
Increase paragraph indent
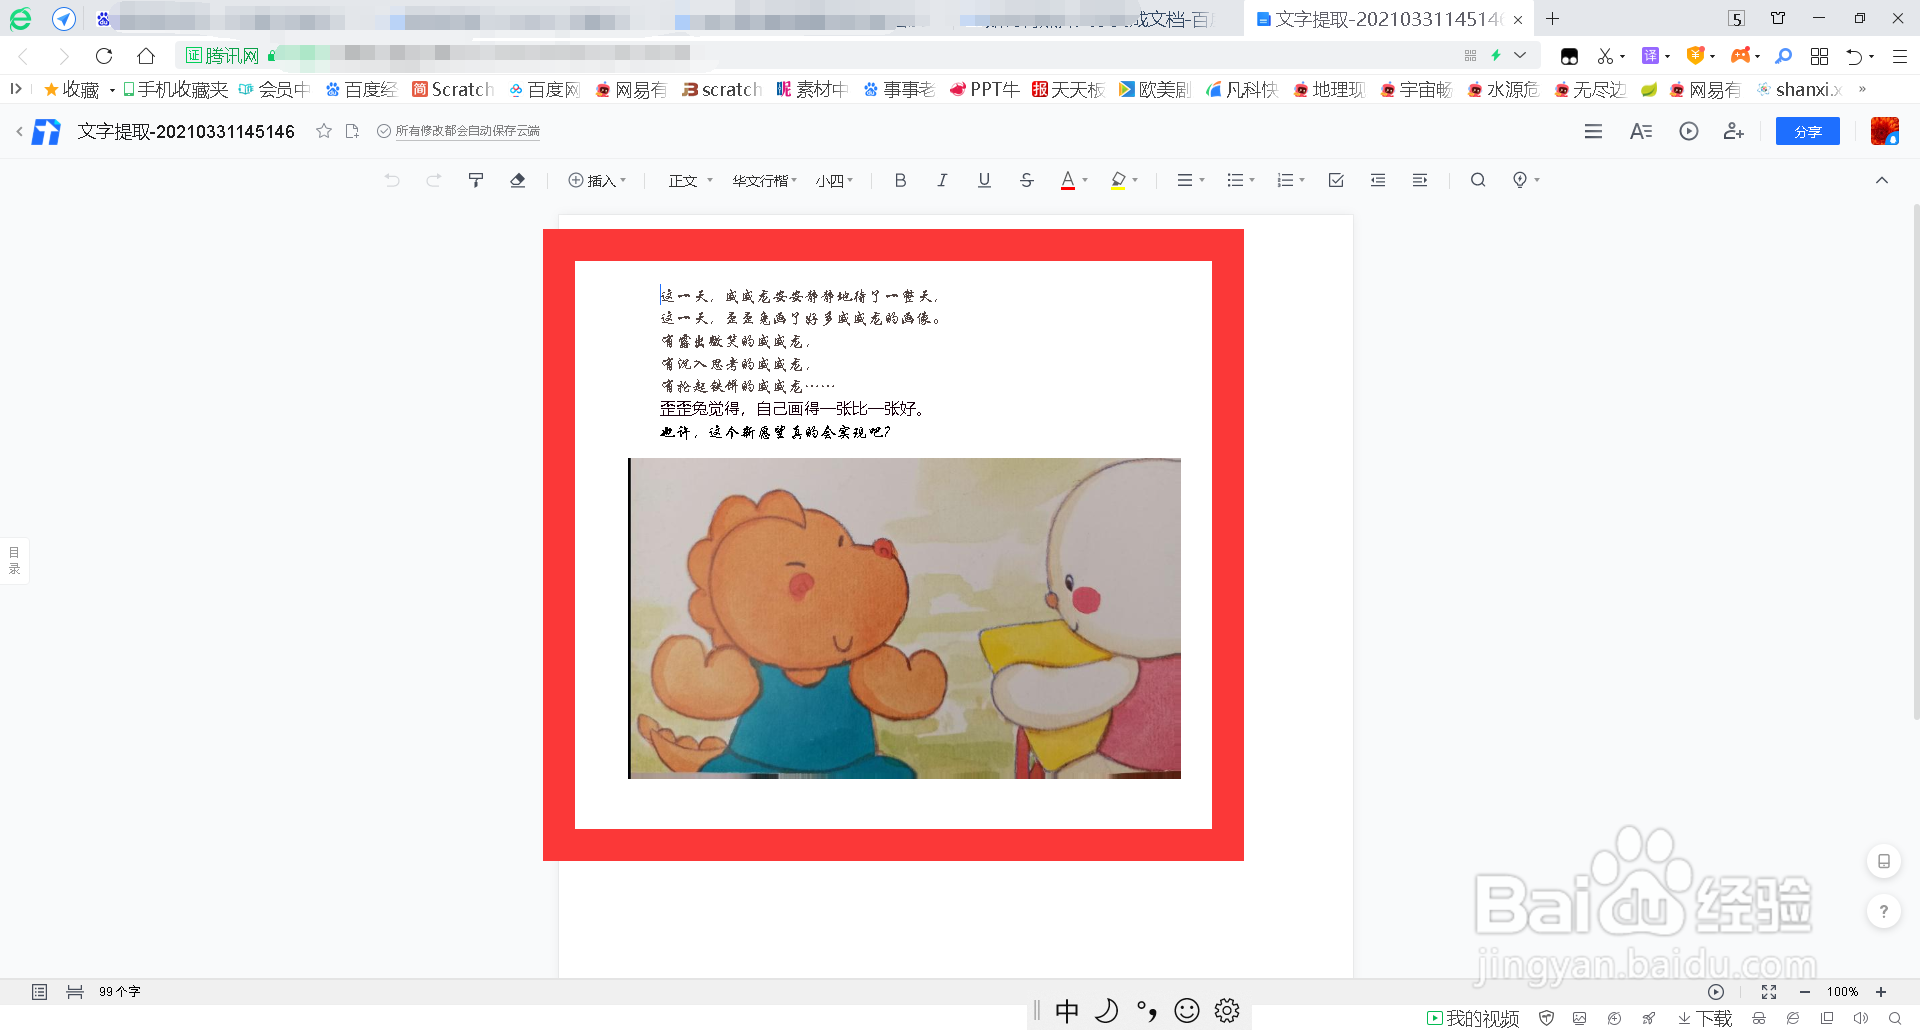[1420, 180]
